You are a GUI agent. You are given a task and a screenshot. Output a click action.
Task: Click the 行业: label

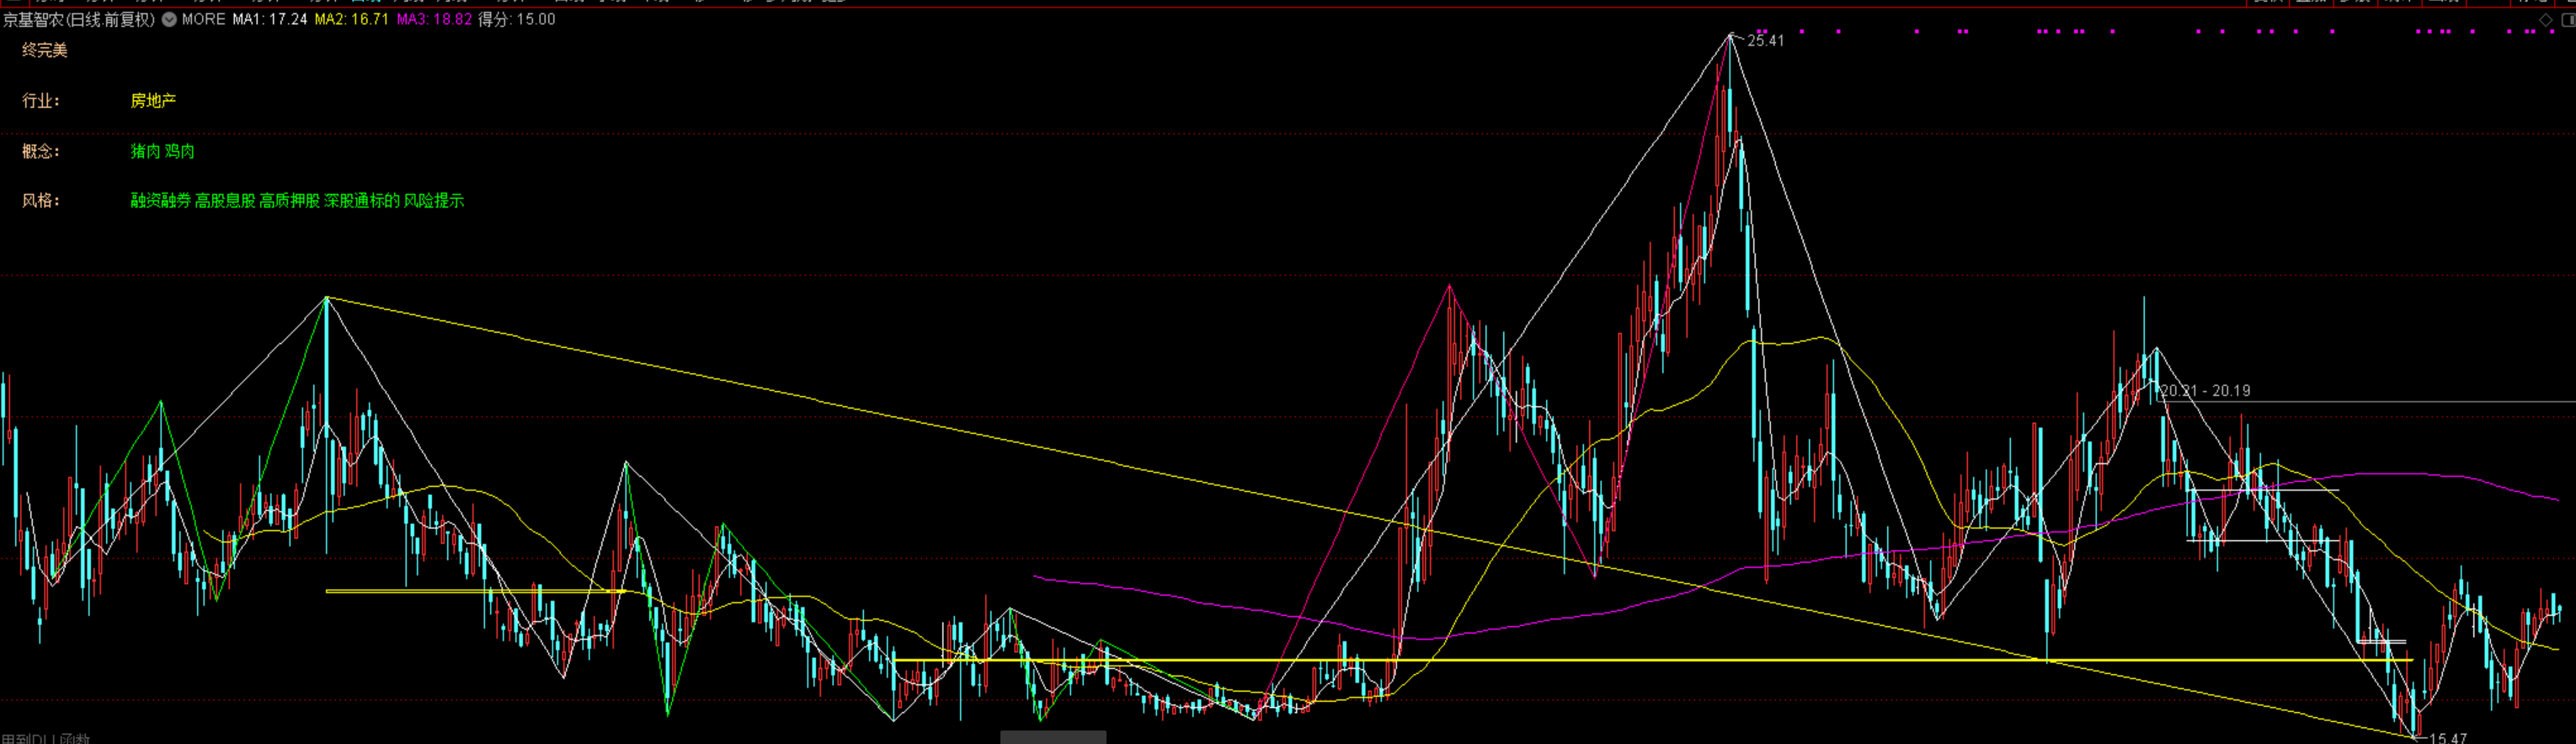tap(41, 100)
